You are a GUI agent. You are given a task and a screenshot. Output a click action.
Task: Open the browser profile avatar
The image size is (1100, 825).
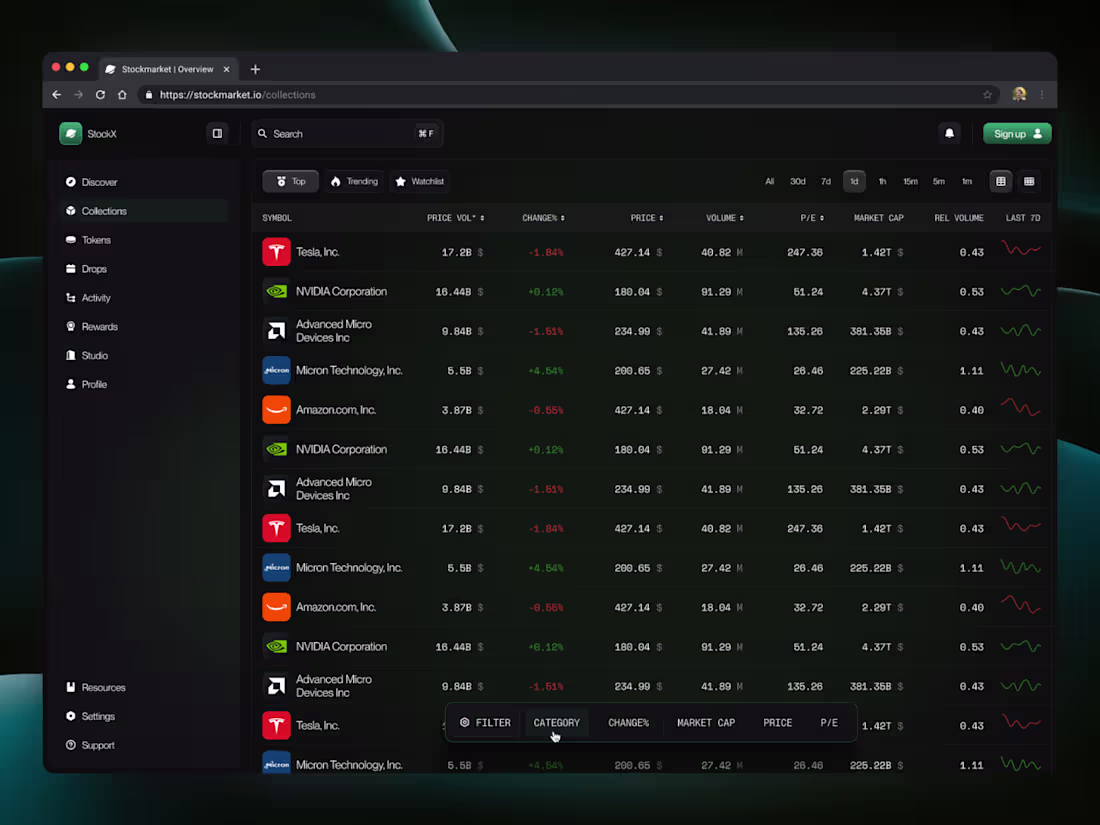[1019, 94]
